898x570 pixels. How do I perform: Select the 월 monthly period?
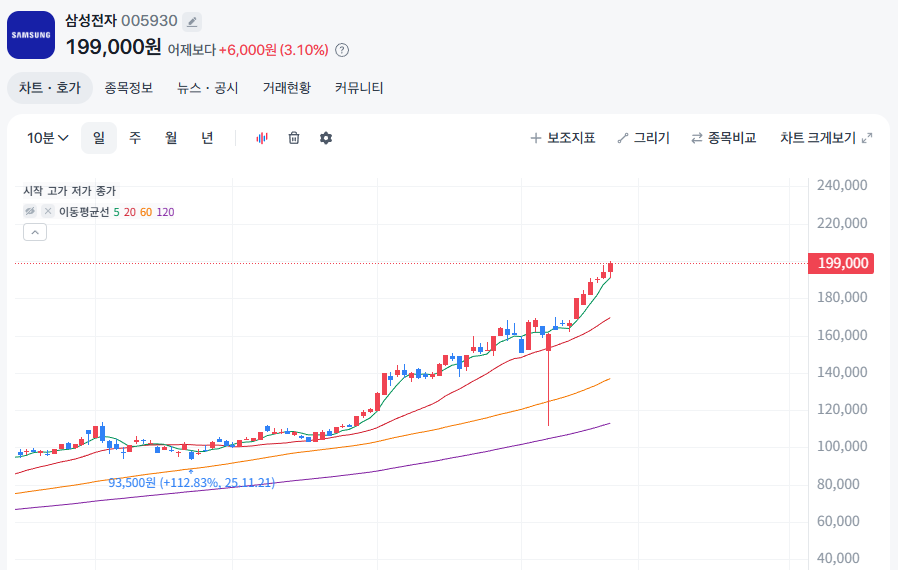point(171,138)
